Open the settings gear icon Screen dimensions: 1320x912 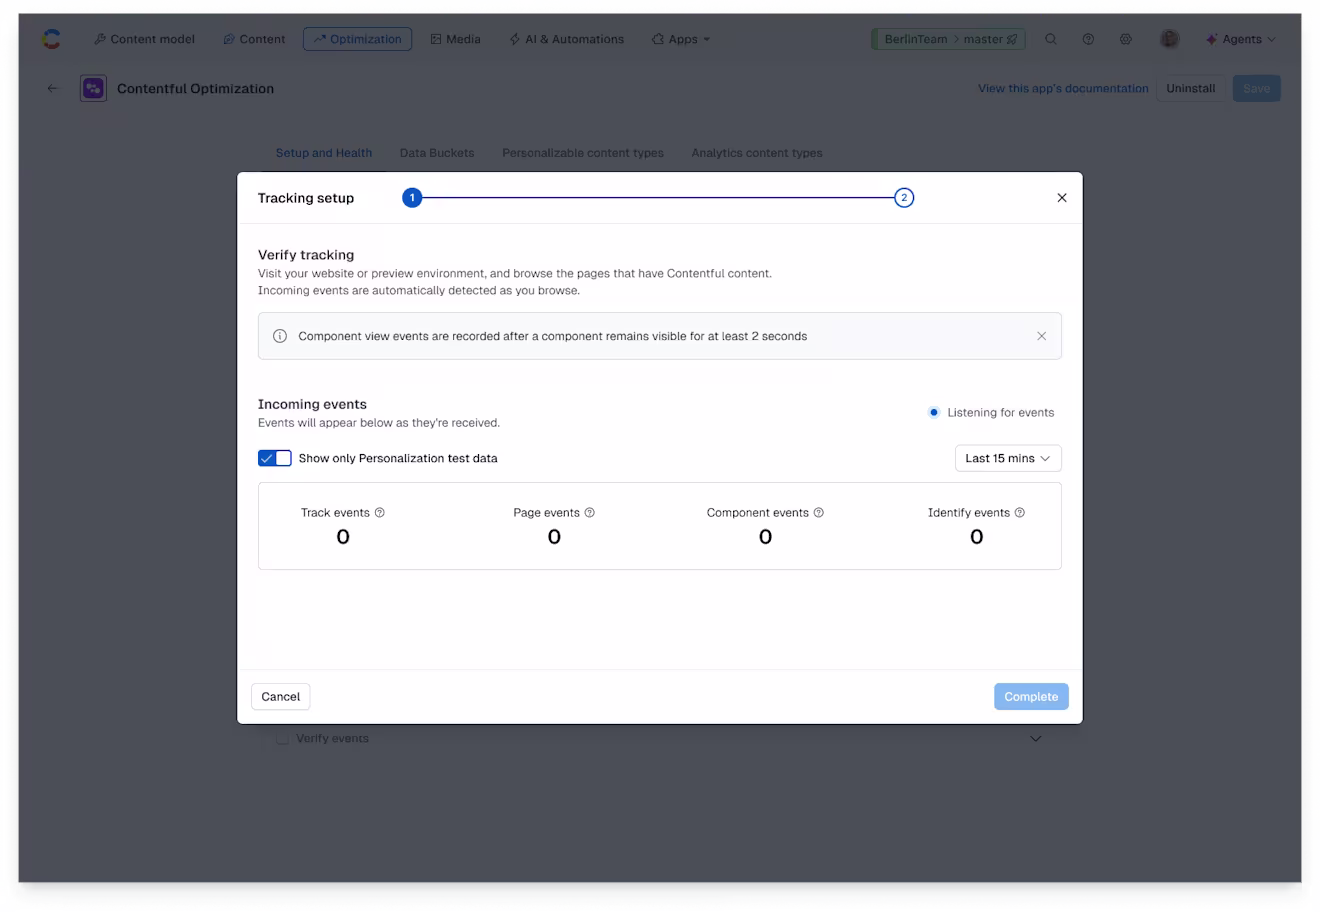tap(1126, 39)
